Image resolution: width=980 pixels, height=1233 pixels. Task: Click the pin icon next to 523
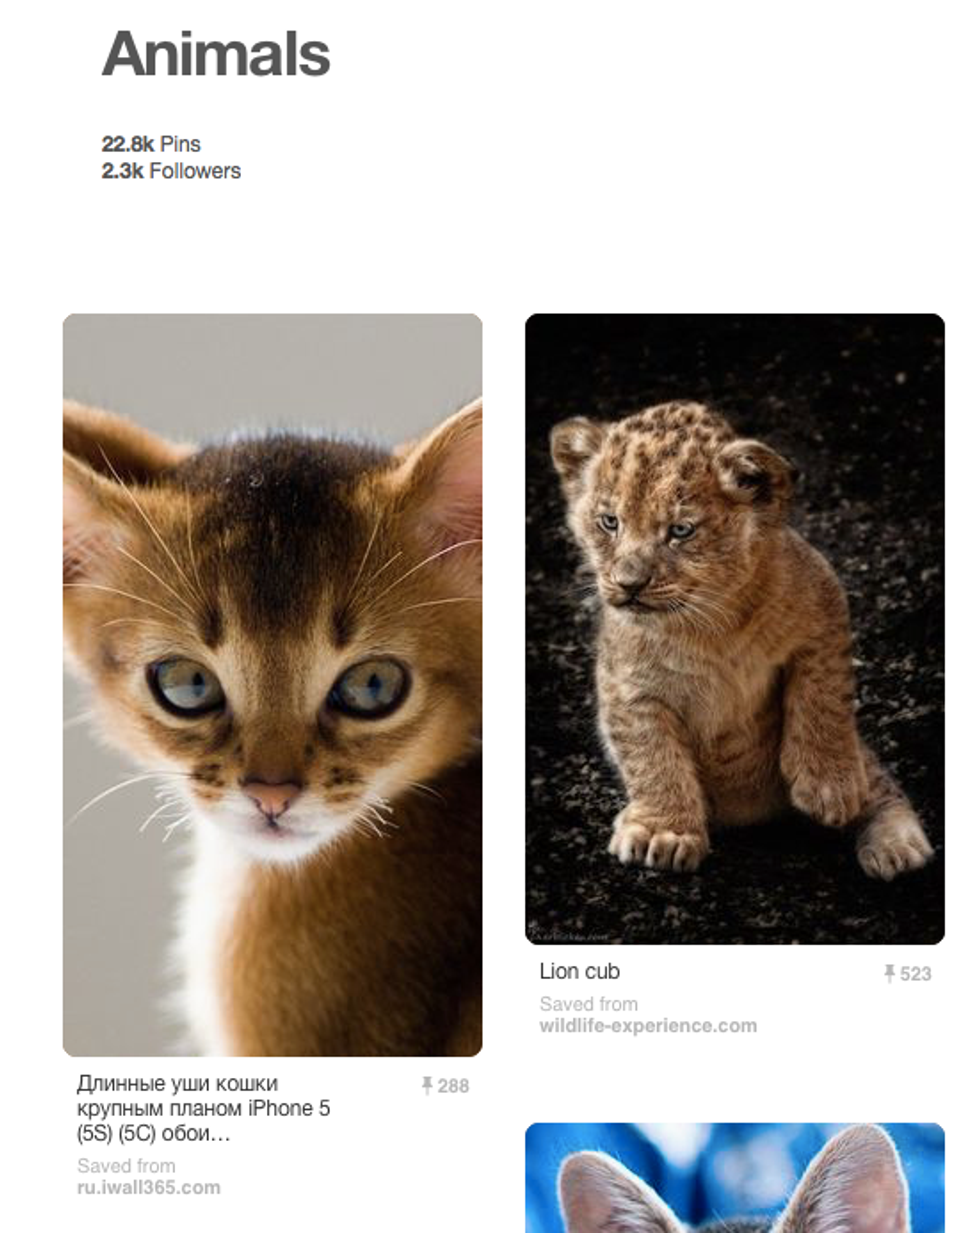[889, 973]
